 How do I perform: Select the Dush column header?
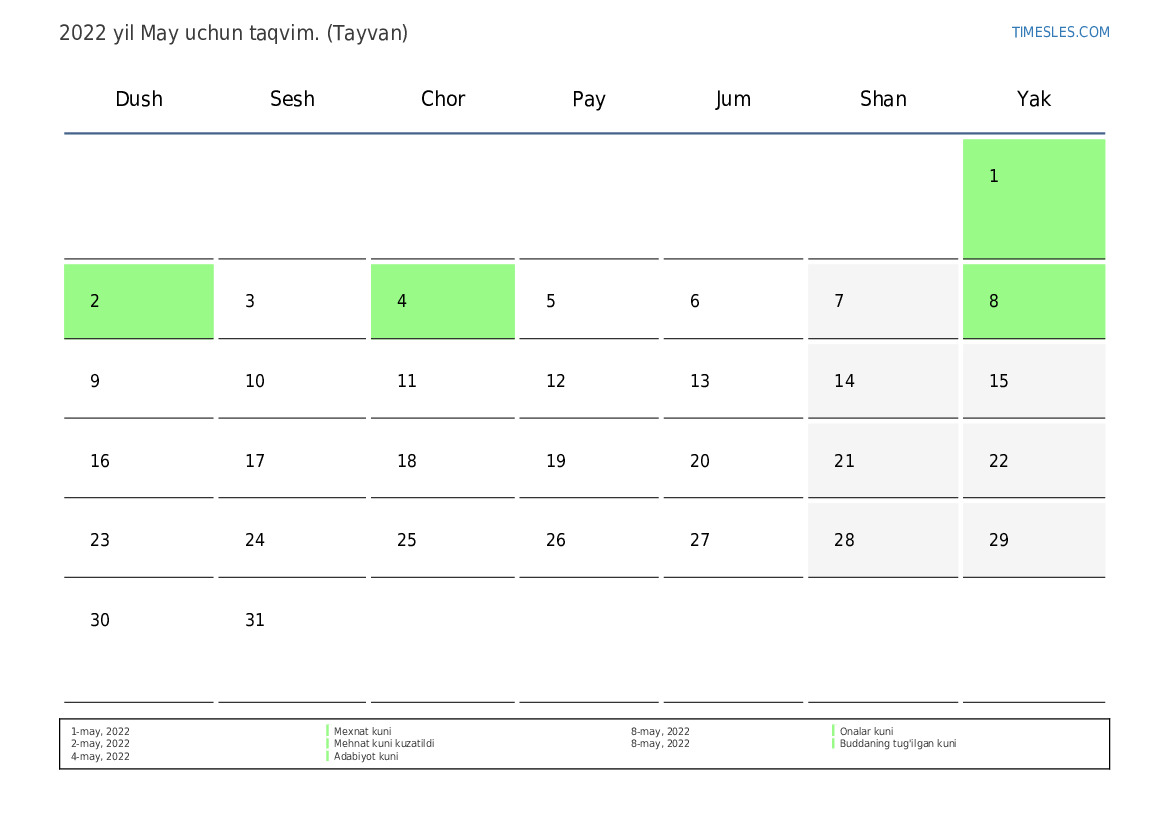click(139, 99)
